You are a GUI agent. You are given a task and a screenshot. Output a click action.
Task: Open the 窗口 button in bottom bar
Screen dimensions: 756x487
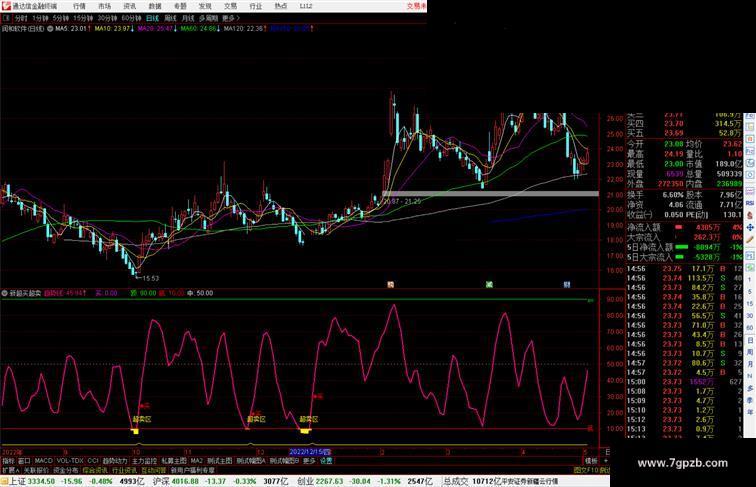[24, 461]
